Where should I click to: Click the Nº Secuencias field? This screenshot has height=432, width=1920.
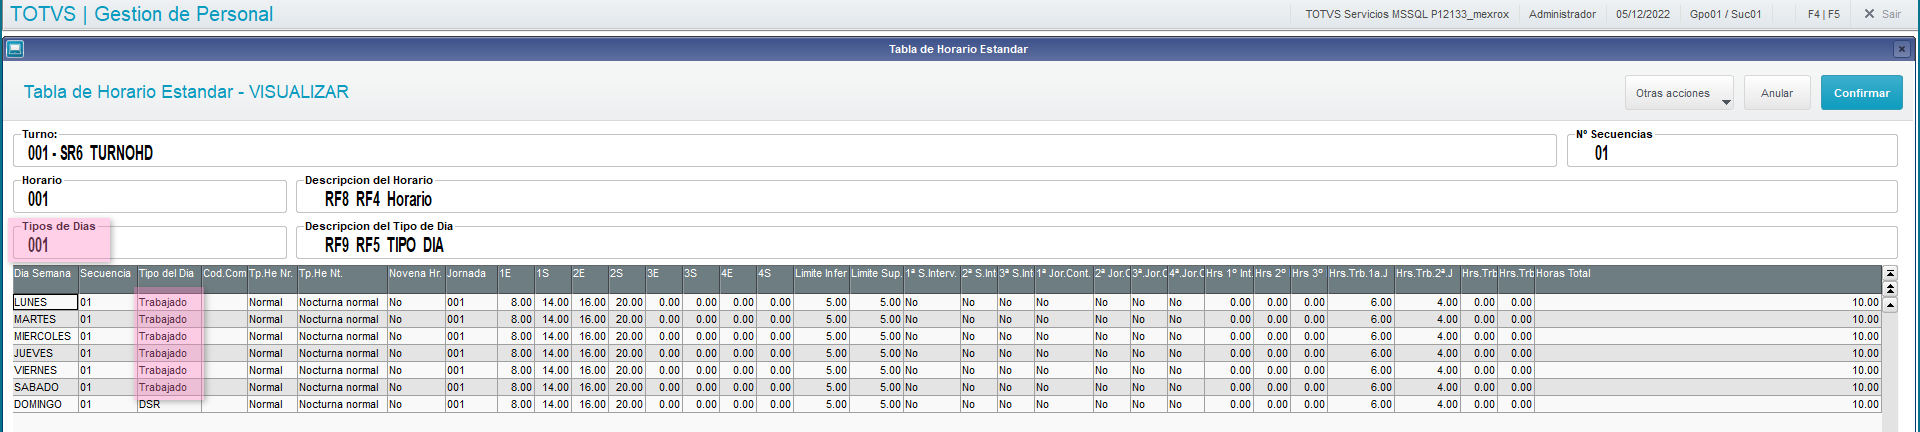coord(1731,153)
